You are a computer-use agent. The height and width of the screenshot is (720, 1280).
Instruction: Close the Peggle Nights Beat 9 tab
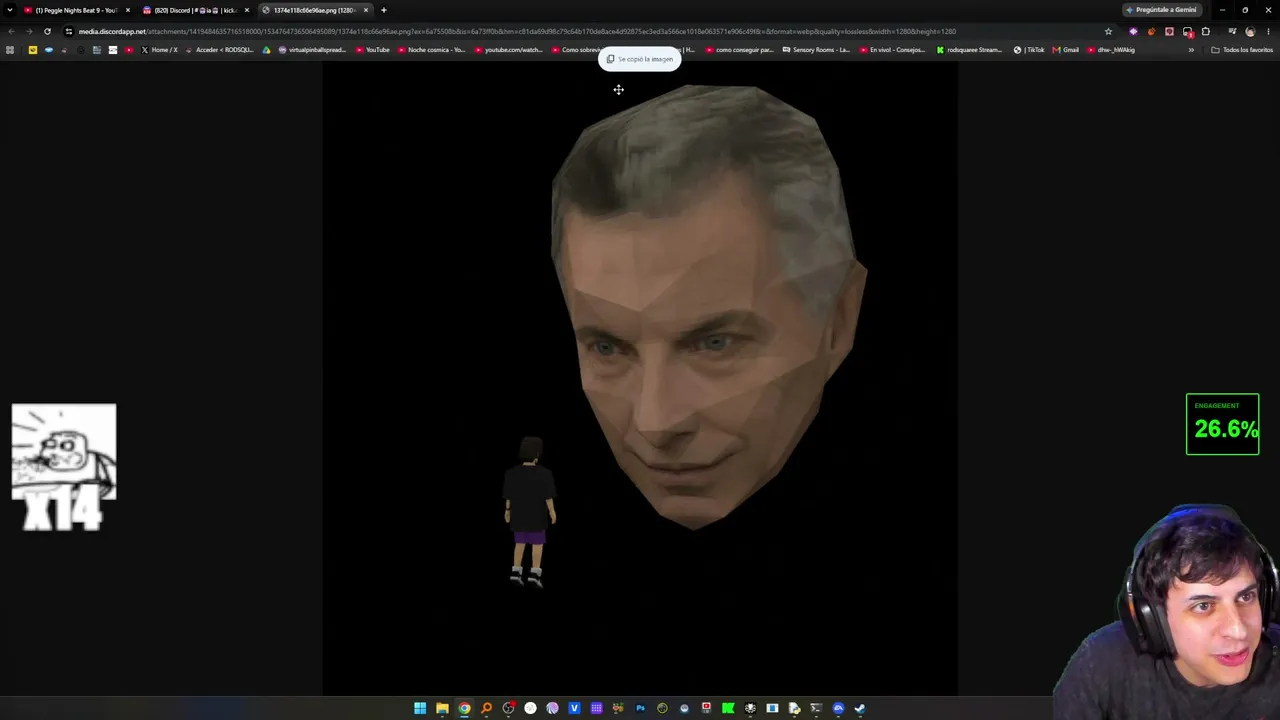128,10
